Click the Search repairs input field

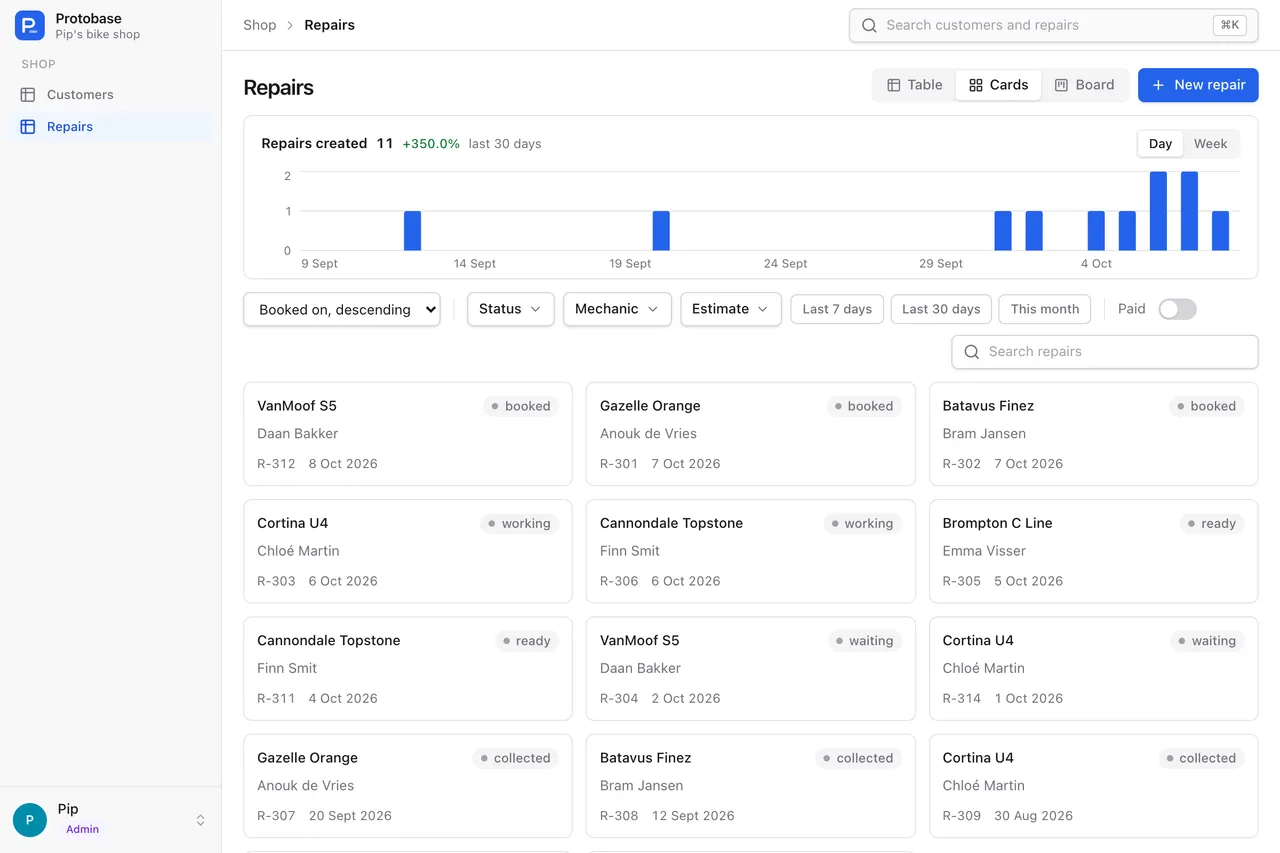(x=1104, y=352)
